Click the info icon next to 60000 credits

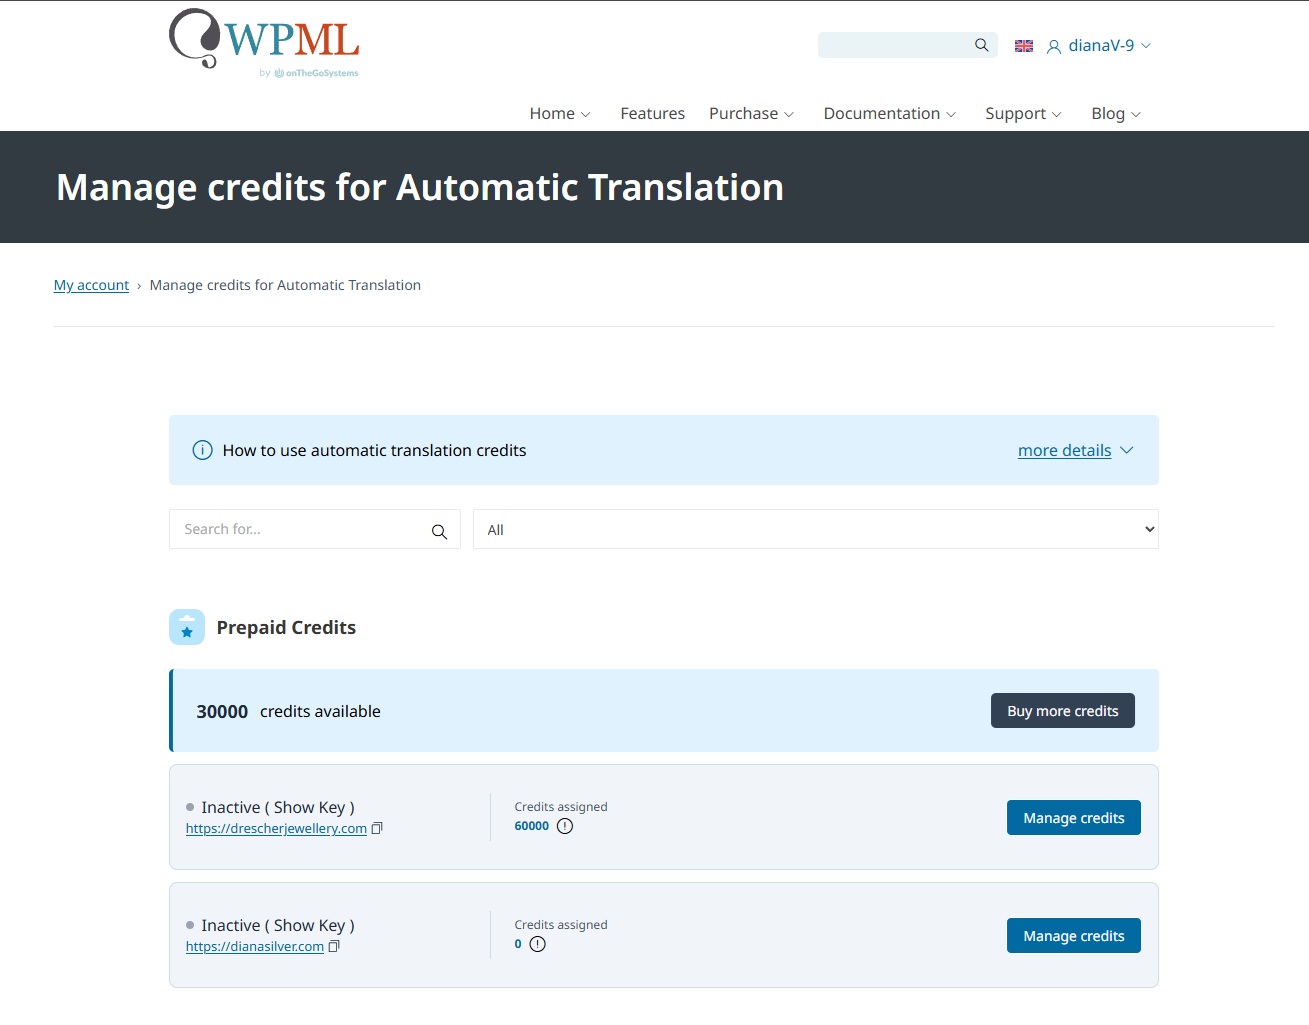(x=565, y=826)
